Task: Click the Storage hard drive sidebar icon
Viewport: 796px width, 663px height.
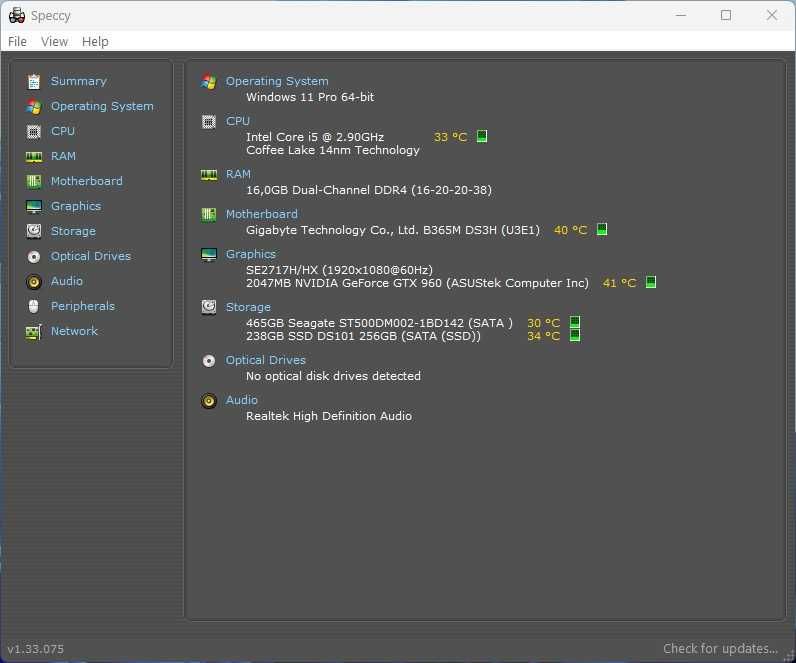Action: click(x=34, y=231)
